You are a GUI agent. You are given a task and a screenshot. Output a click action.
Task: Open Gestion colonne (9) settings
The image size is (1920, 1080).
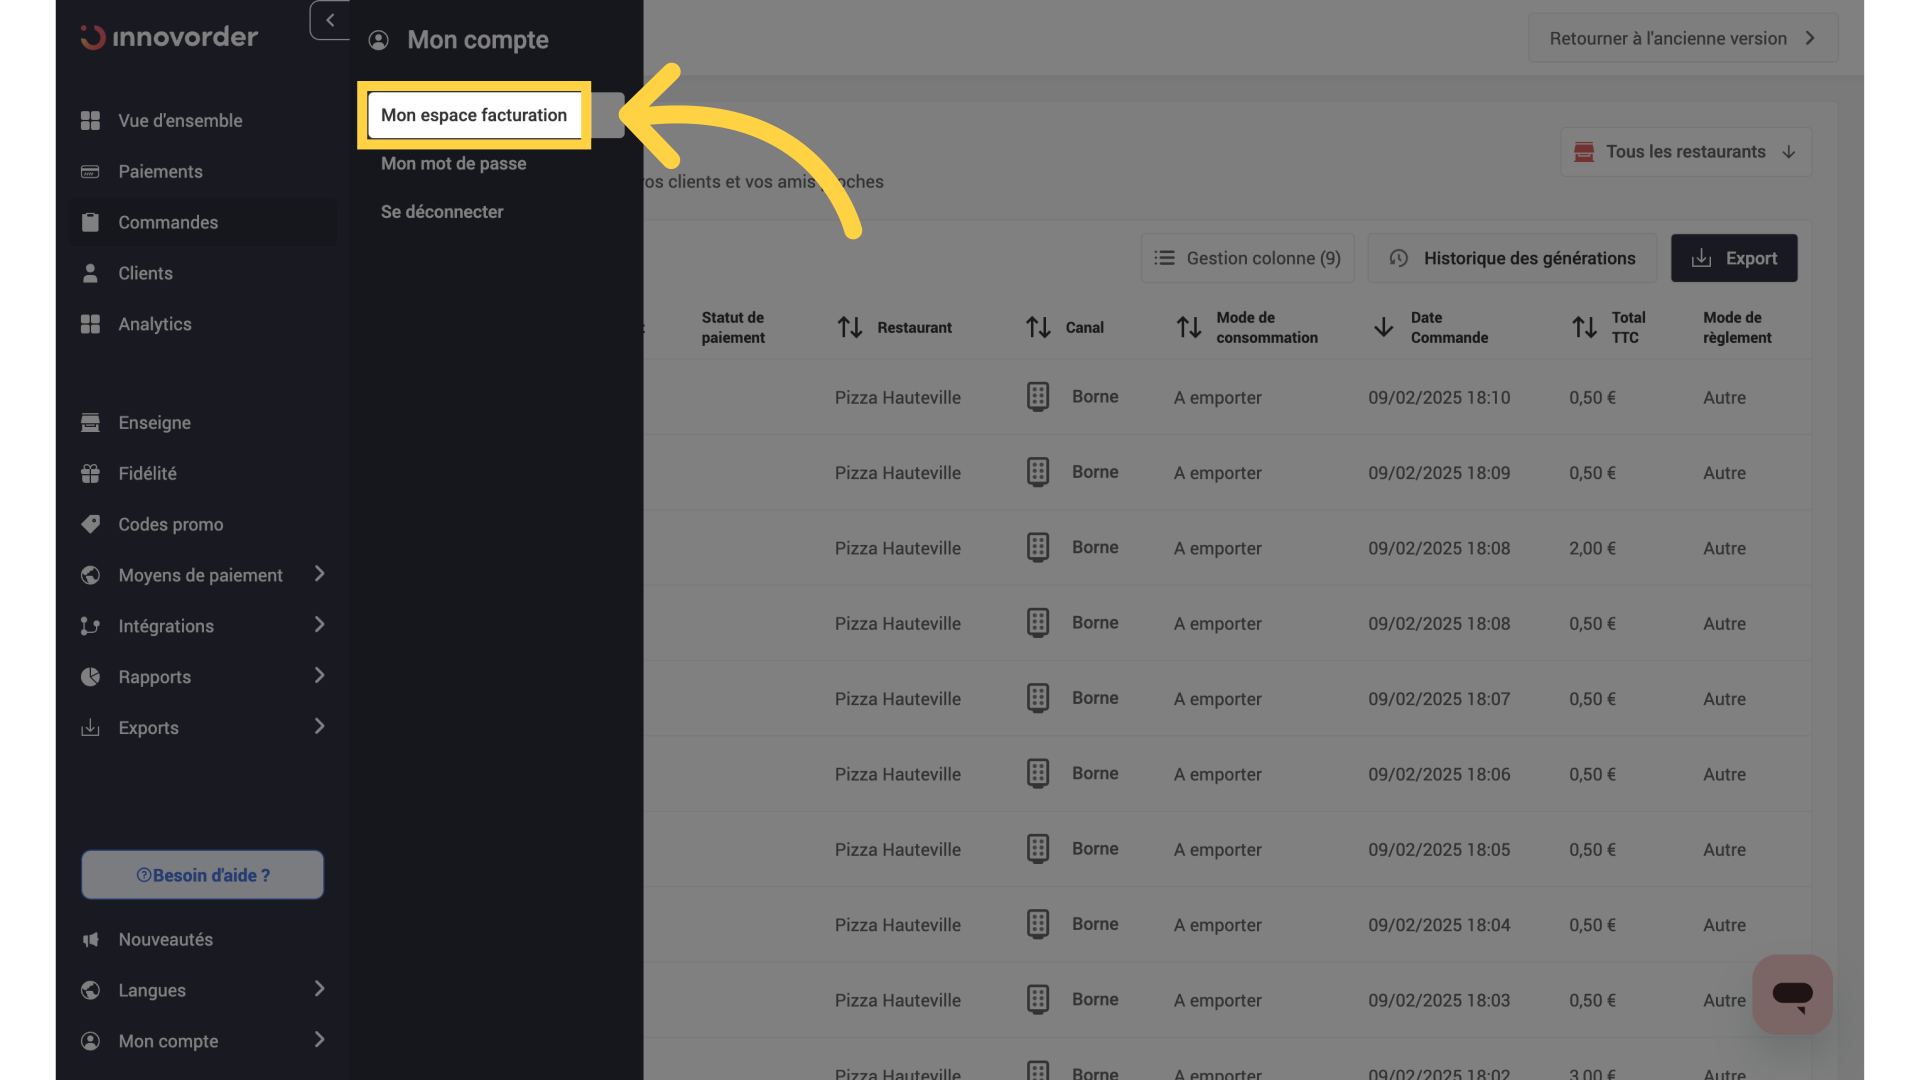tap(1247, 258)
